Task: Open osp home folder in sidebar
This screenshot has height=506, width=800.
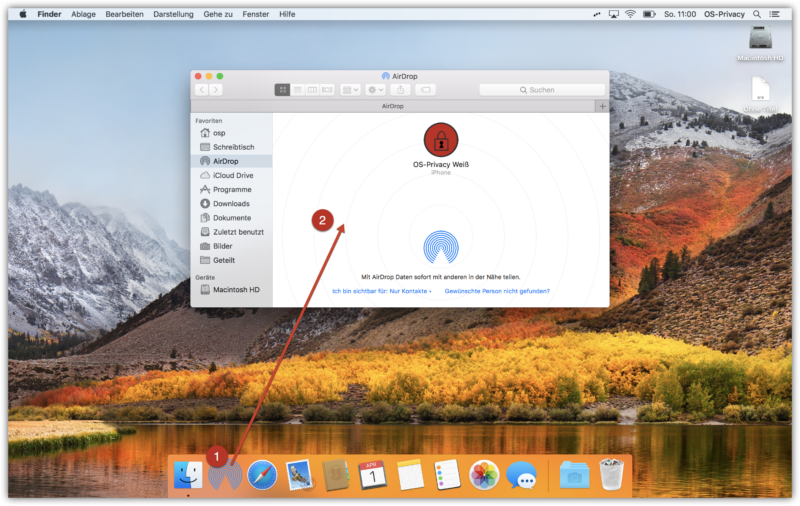Action: 232,133
